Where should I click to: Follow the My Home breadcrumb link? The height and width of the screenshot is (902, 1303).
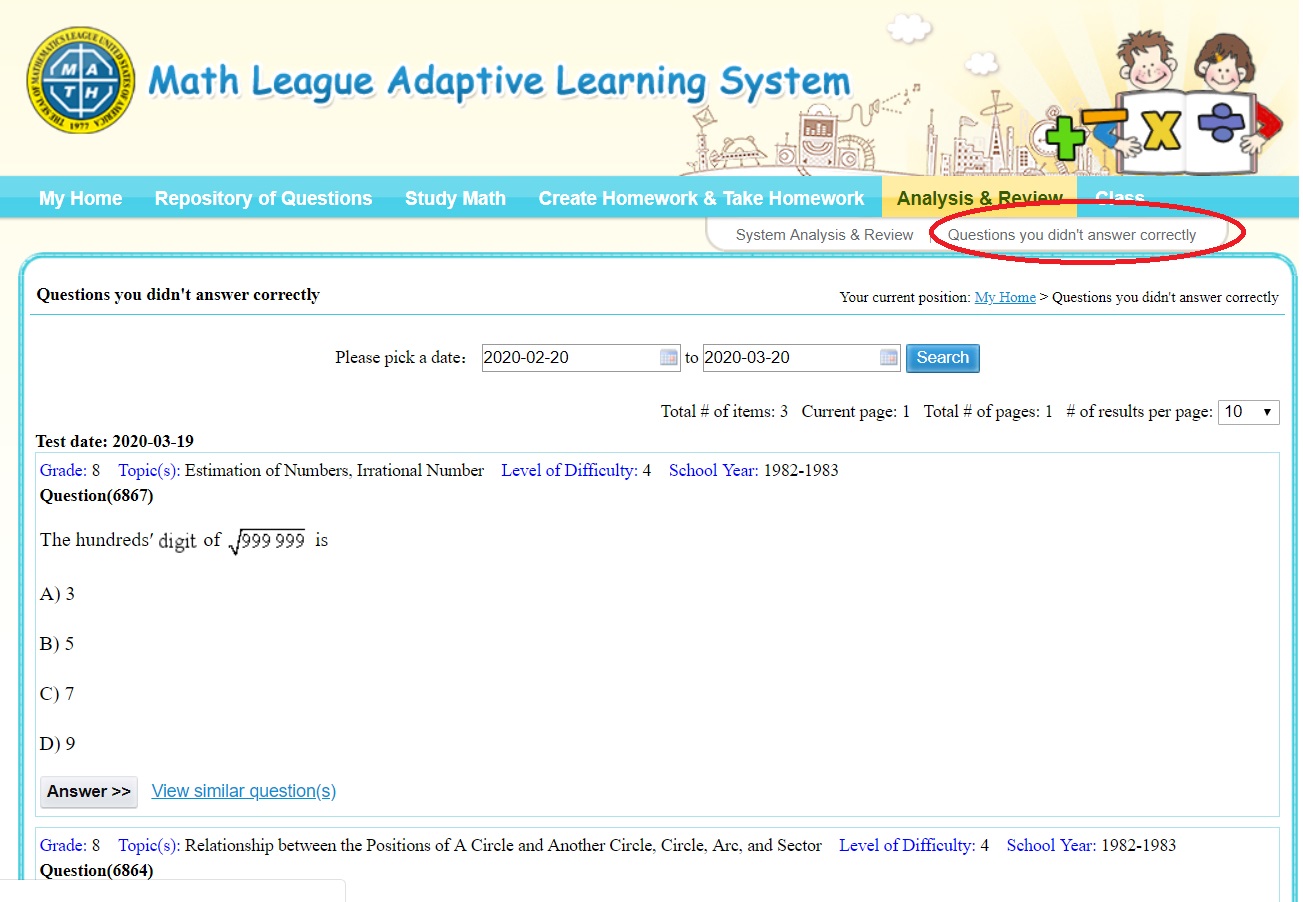pyautogui.click(x=1005, y=297)
